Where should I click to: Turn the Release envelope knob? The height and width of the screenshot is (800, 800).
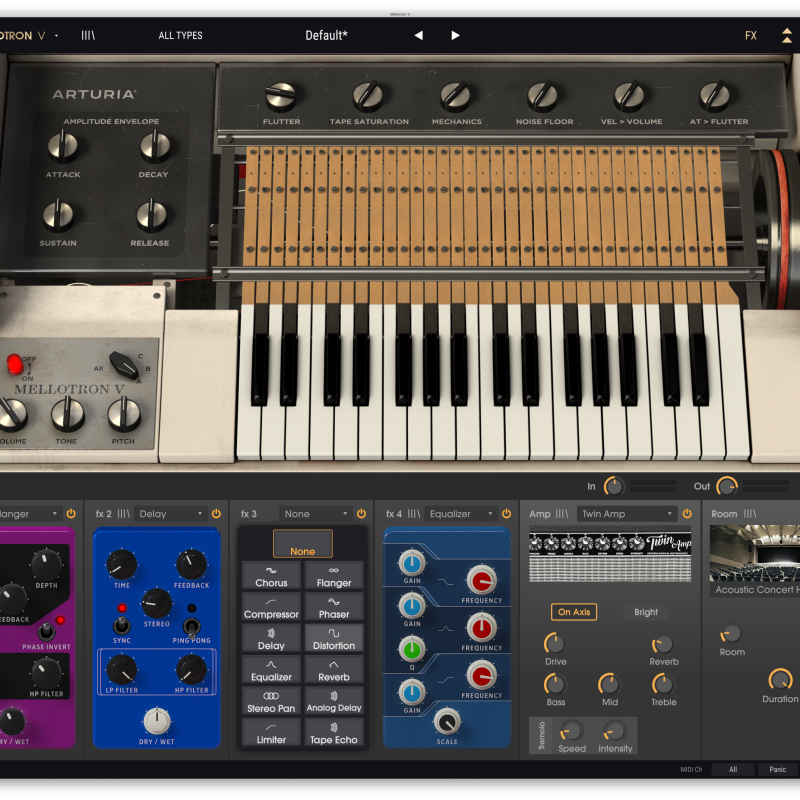click(x=151, y=216)
